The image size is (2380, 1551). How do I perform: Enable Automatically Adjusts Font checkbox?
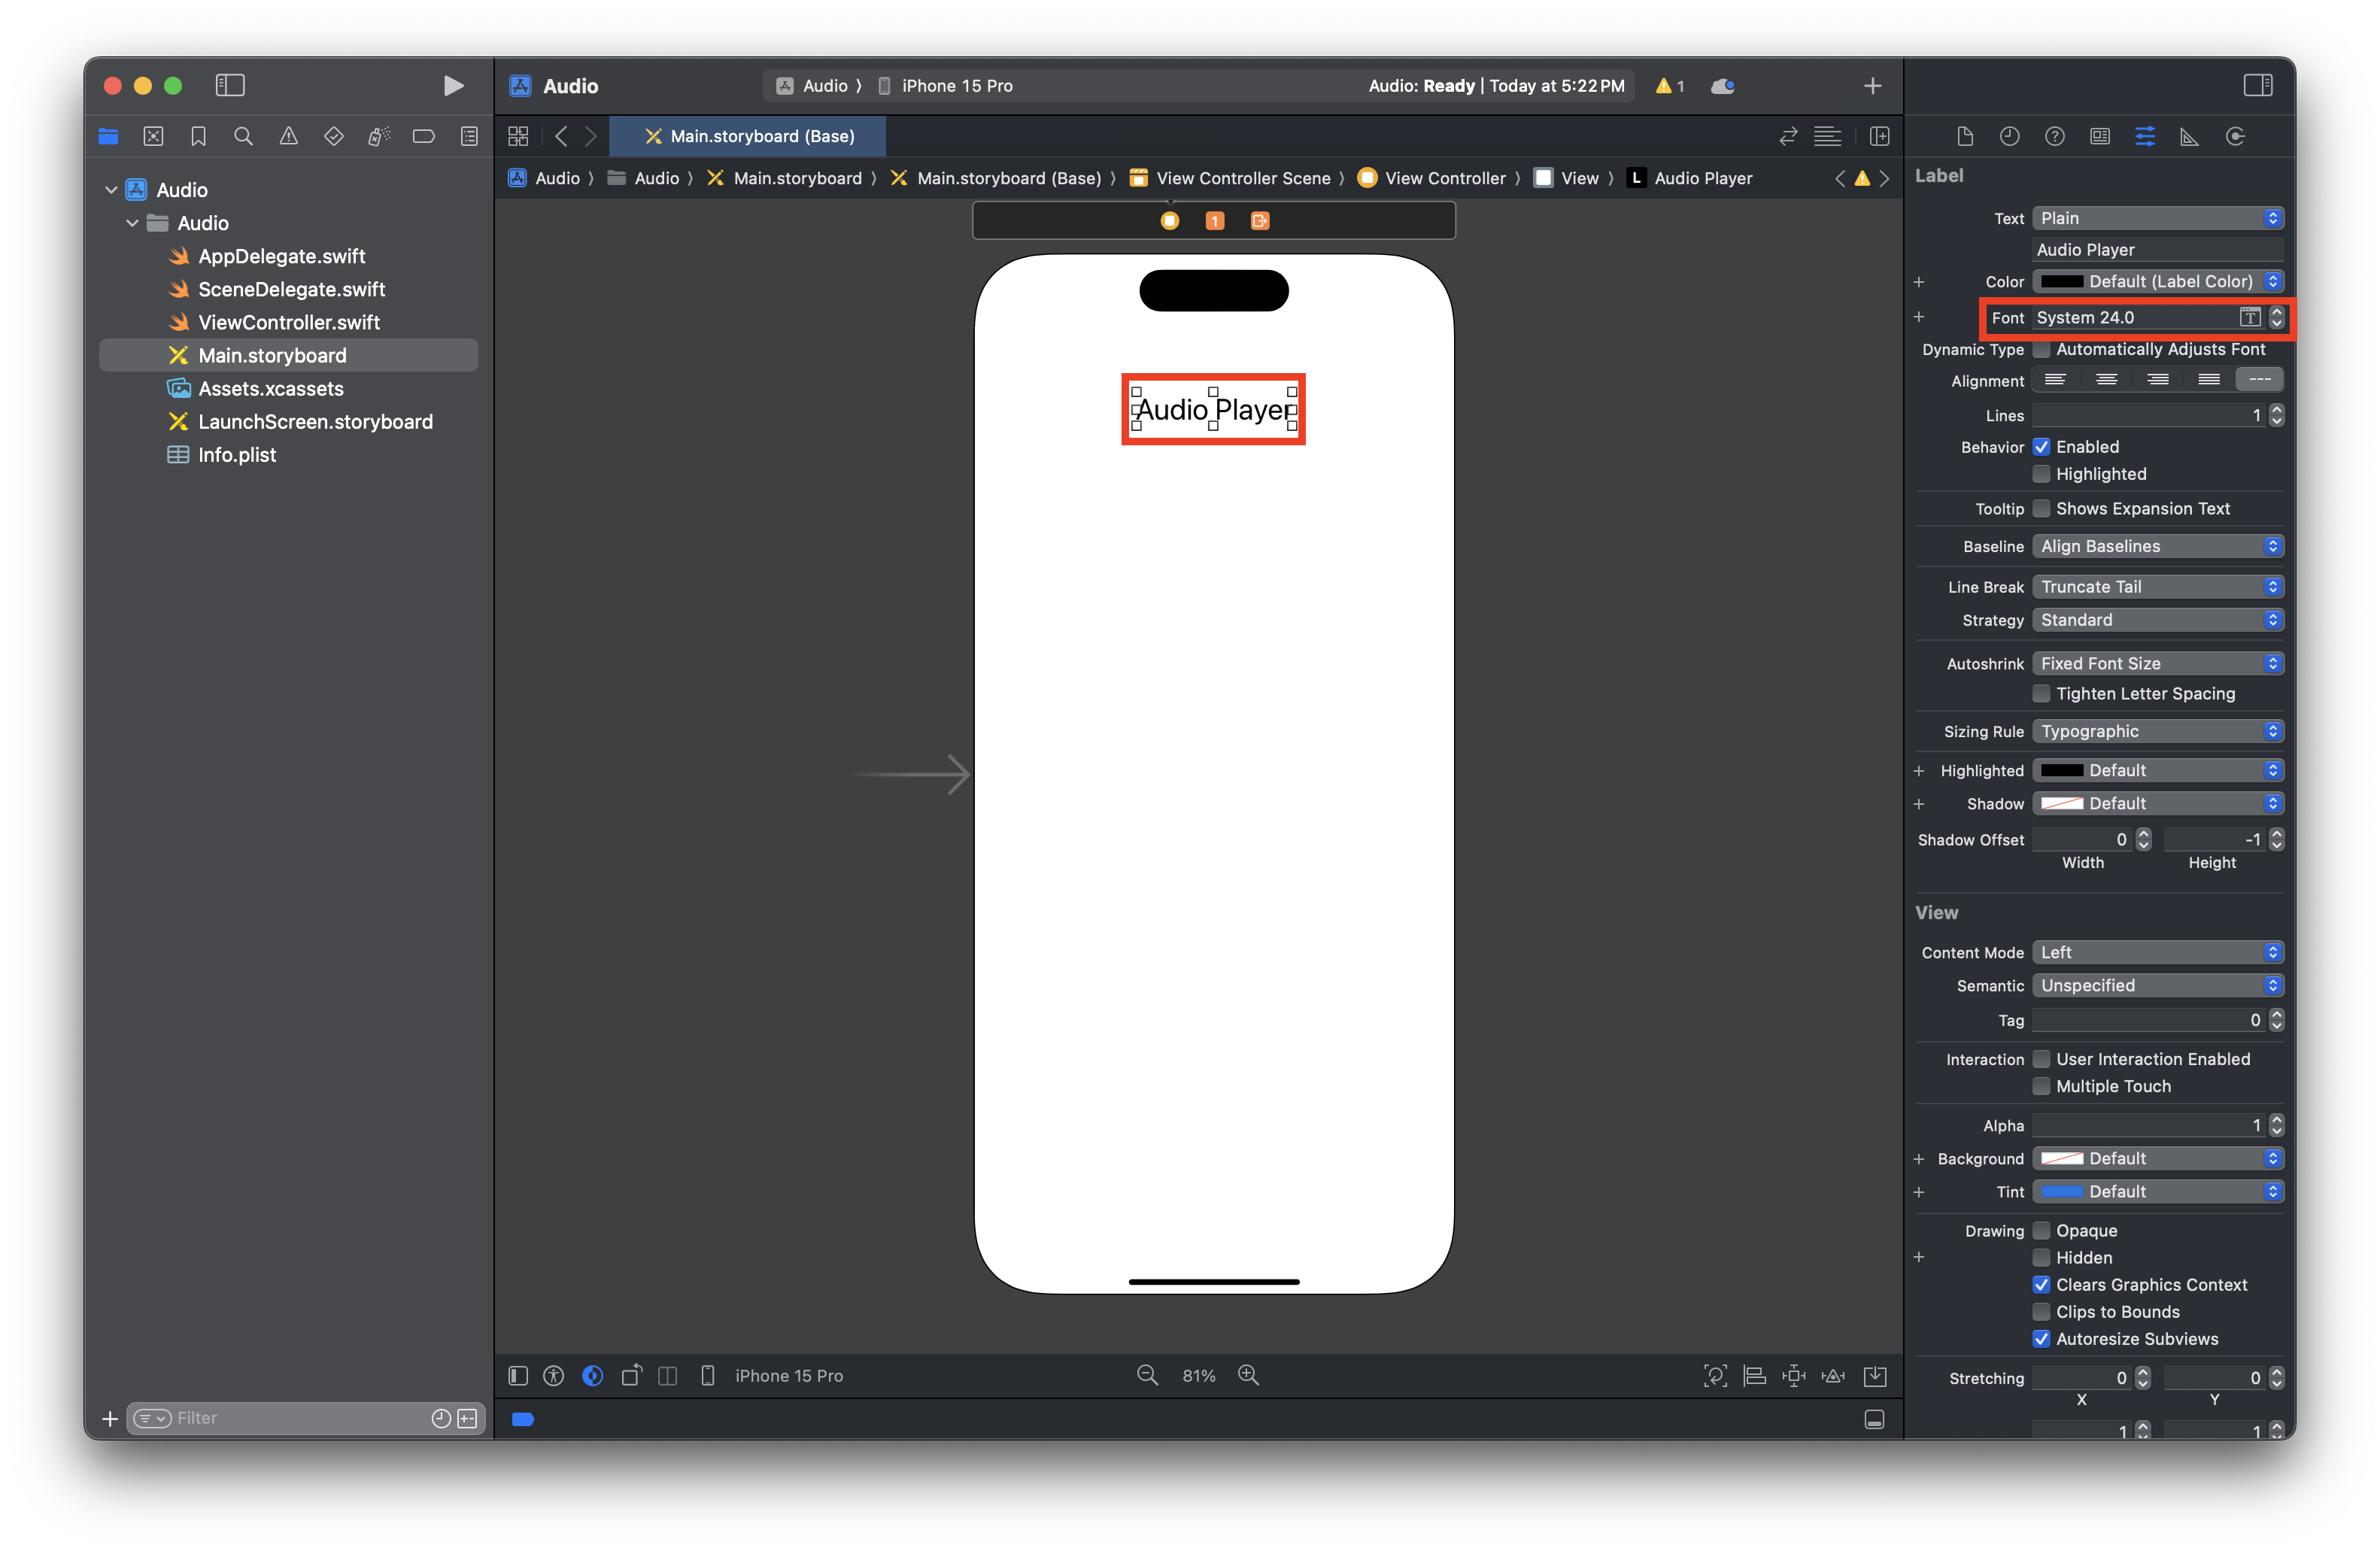point(2041,349)
